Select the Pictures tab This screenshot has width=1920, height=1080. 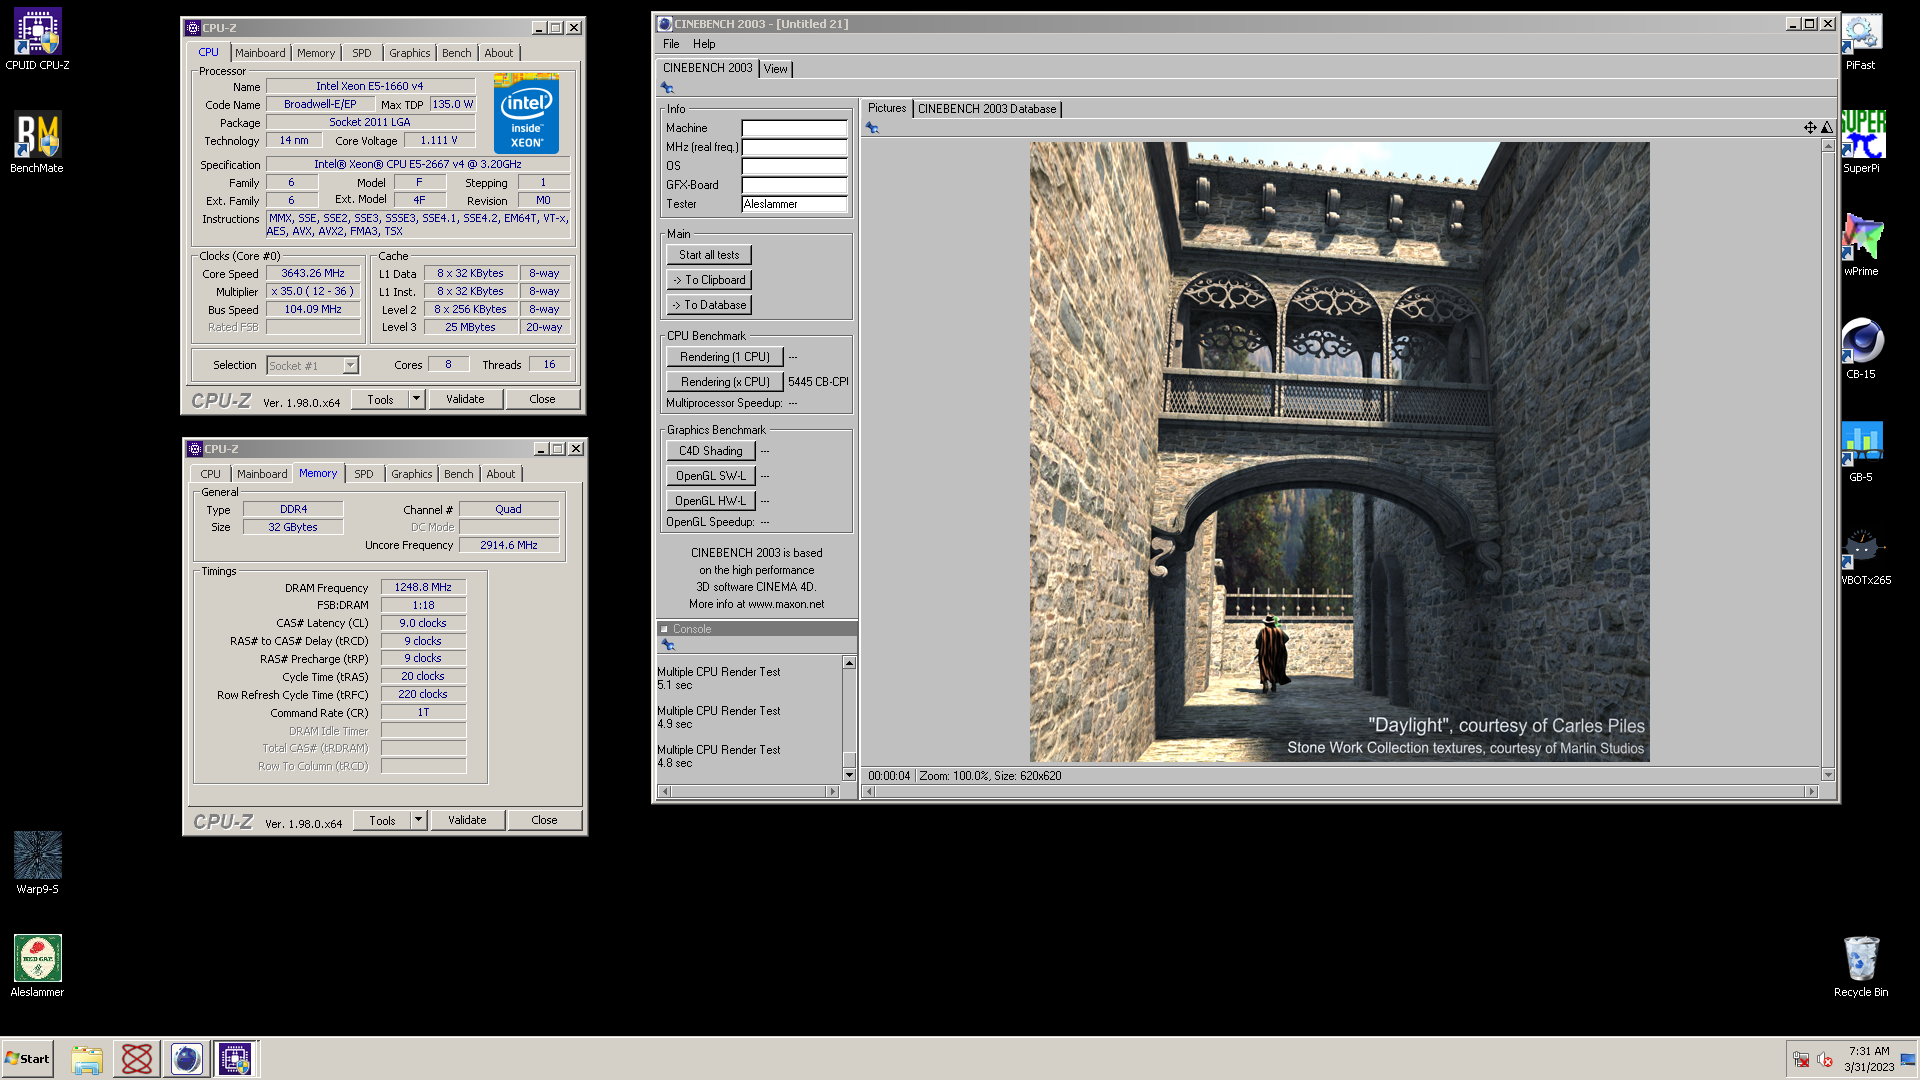click(887, 108)
